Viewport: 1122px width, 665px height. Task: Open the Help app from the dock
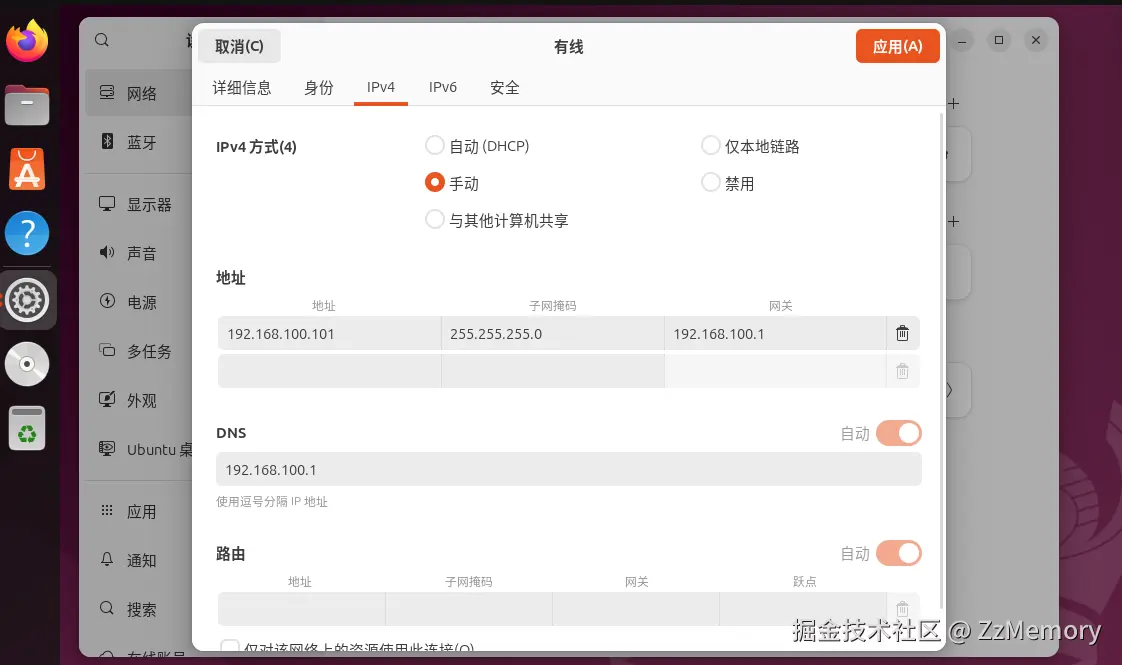[x=27, y=232]
